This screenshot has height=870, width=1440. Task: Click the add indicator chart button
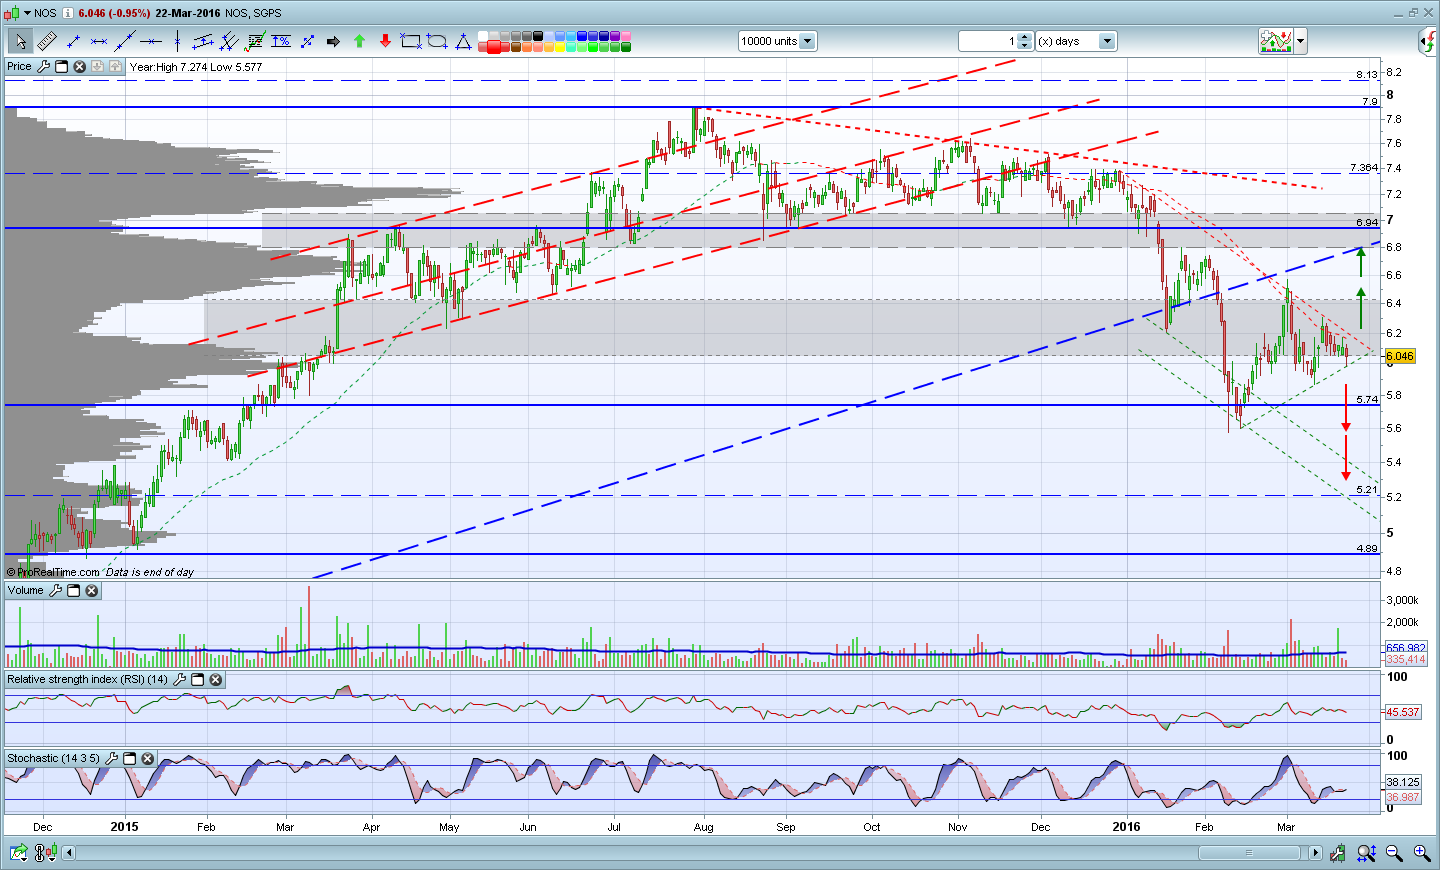click(1276, 41)
